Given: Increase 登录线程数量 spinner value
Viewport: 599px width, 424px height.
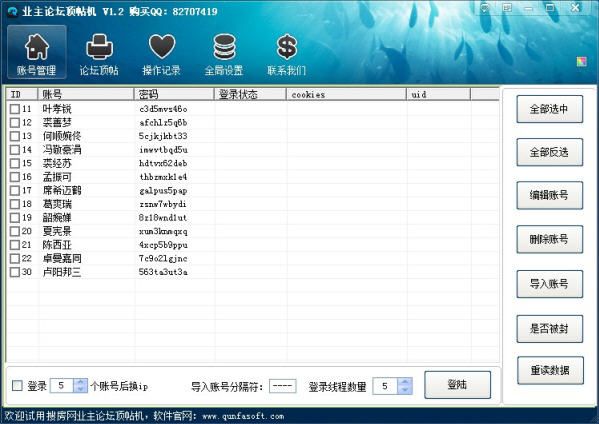Looking at the screenshot, I should [405, 382].
